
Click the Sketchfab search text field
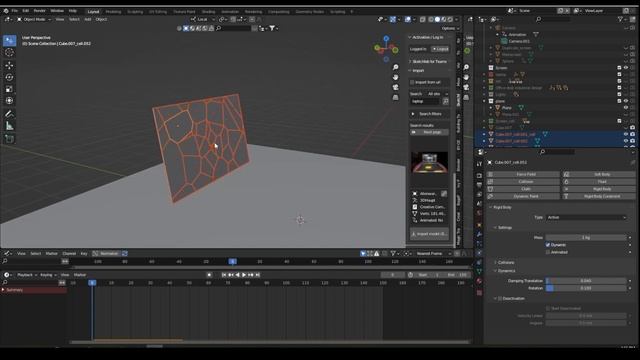(426, 101)
